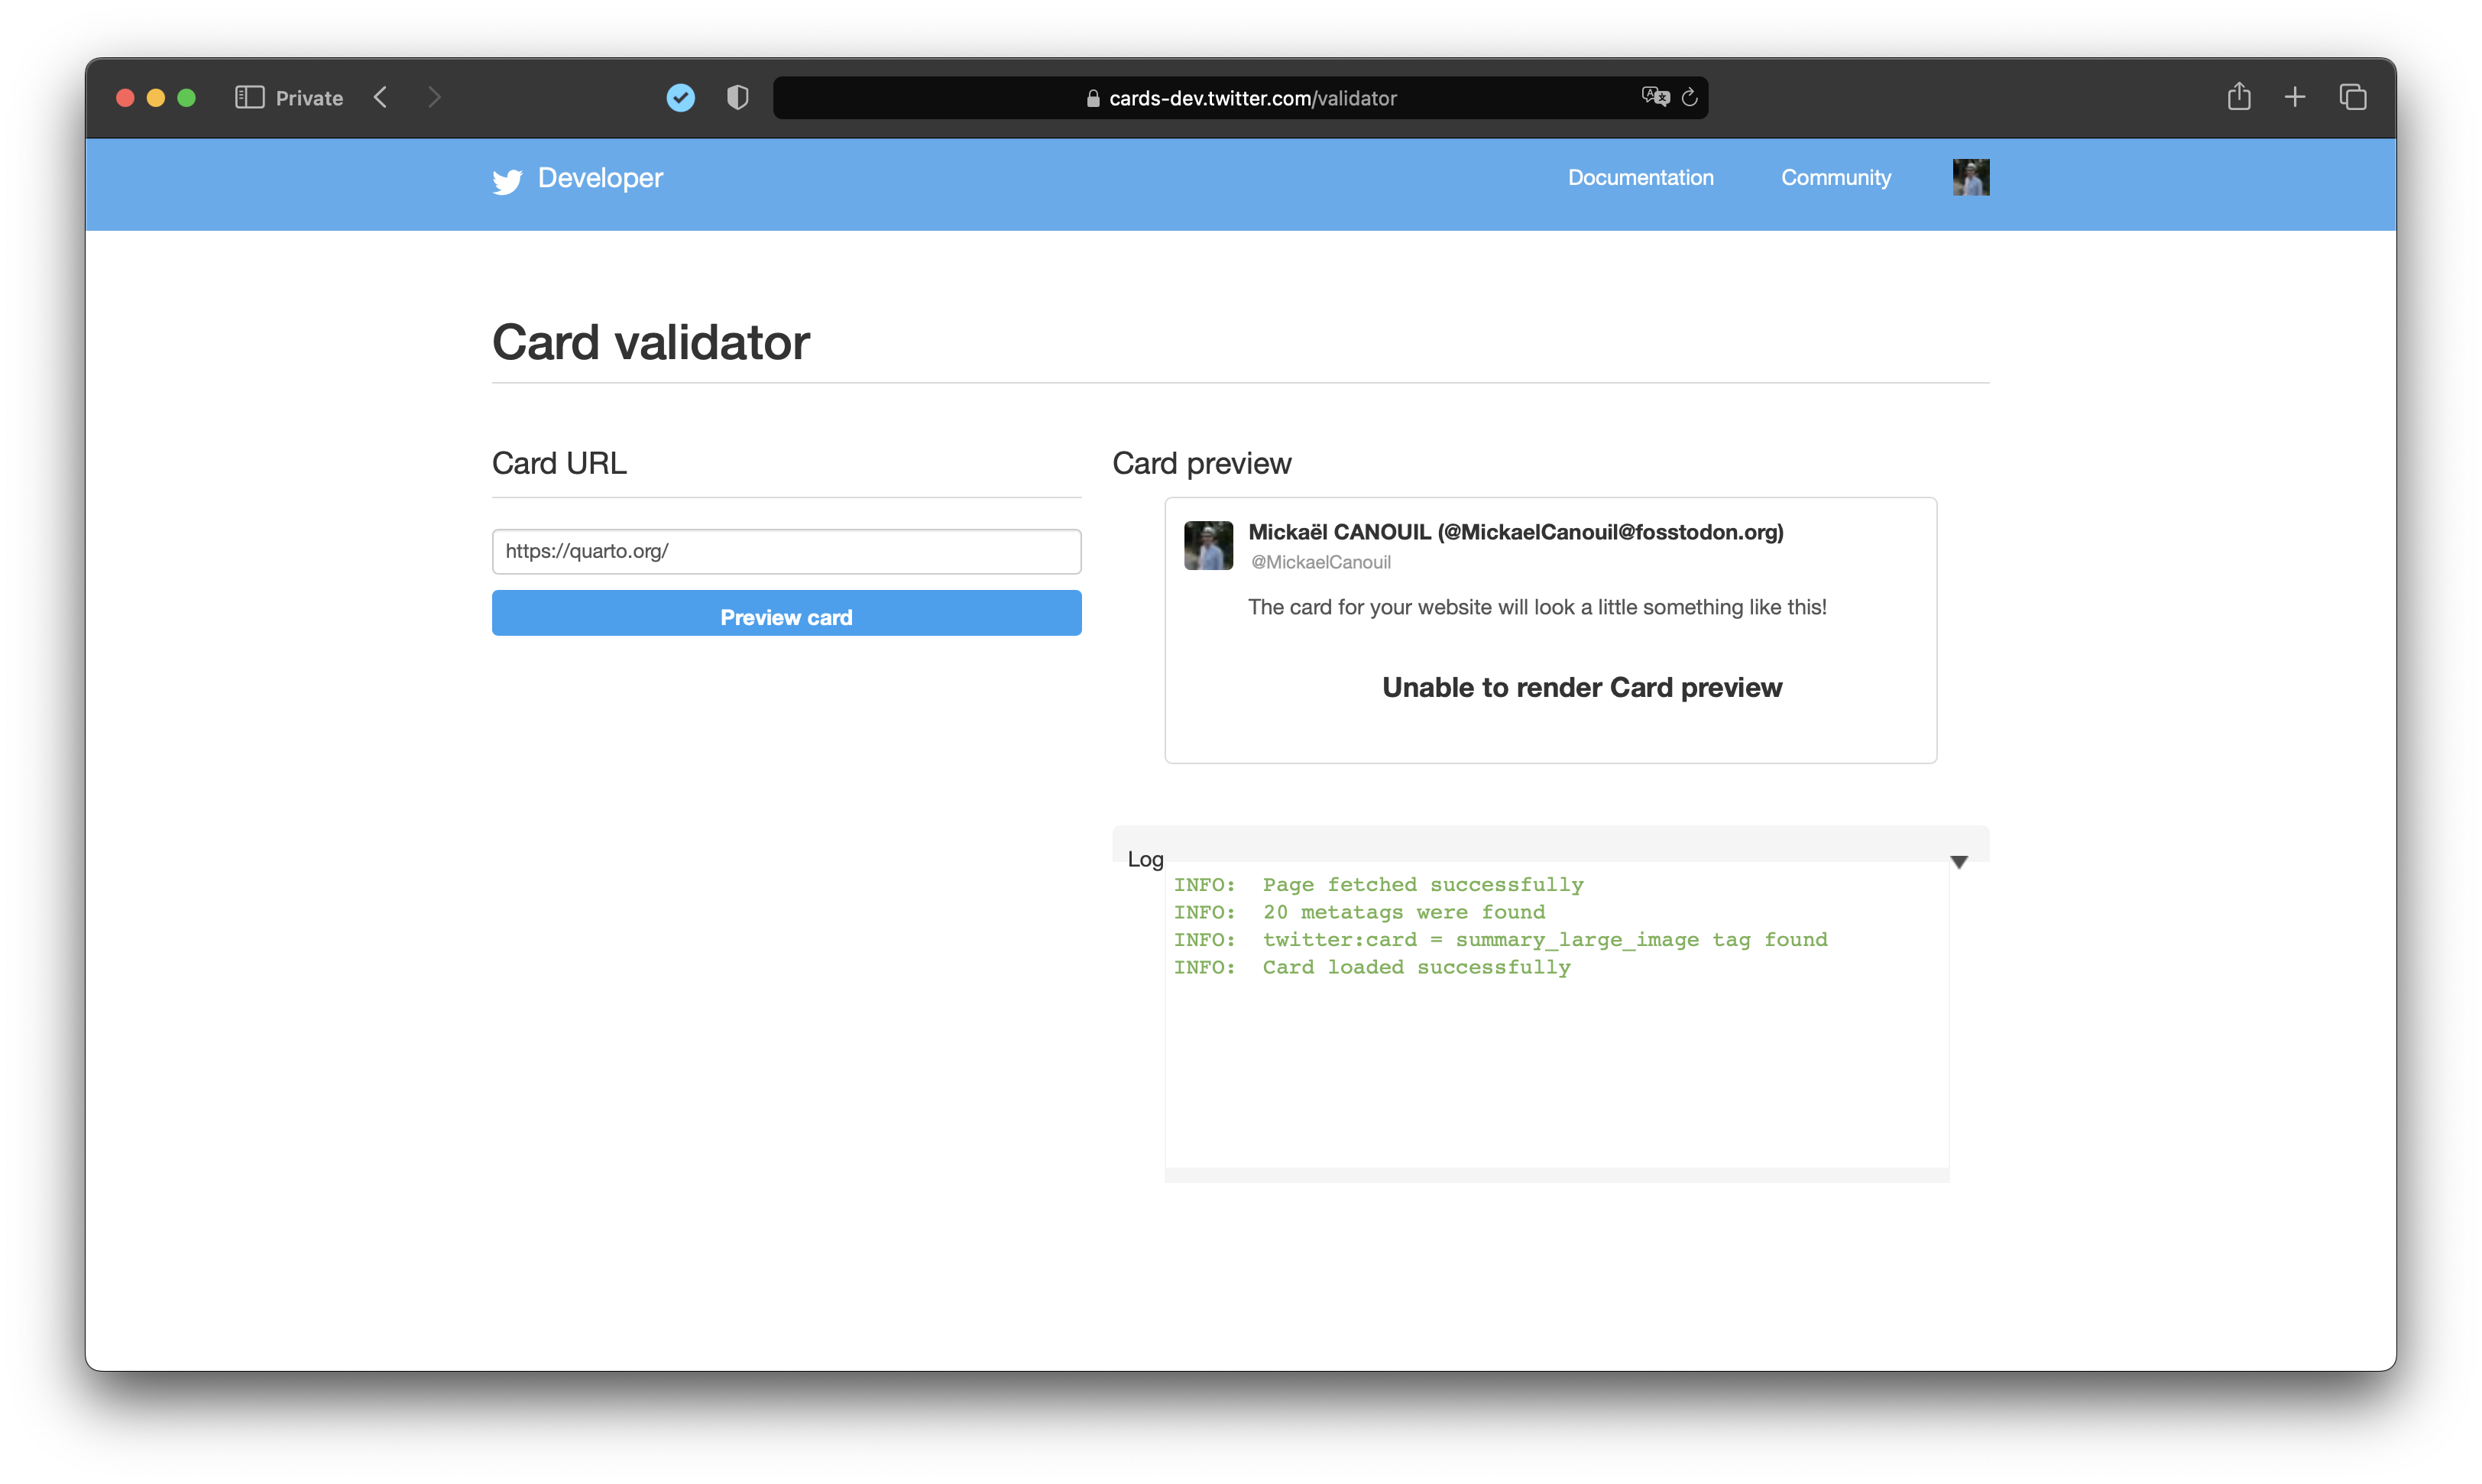This screenshot has width=2482, height=1484.
Task: Open a new tab with plus icon
Action: (x=2295, y=97)
